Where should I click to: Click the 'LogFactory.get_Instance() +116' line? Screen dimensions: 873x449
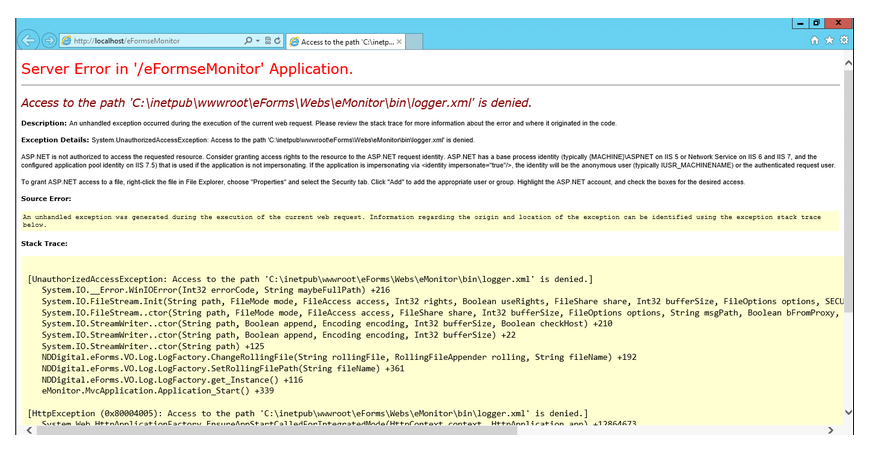[173, 379]
